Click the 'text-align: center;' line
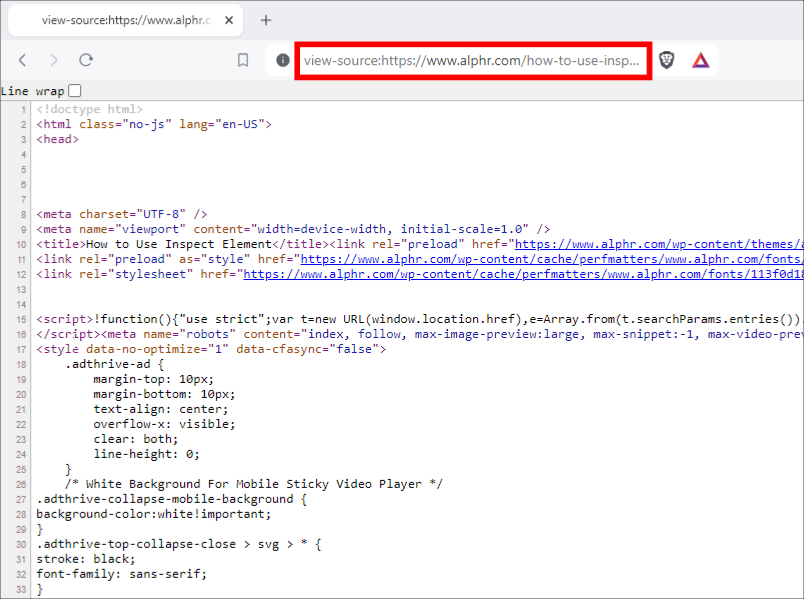The image size is (804, 599). click(x=161, y=409)
